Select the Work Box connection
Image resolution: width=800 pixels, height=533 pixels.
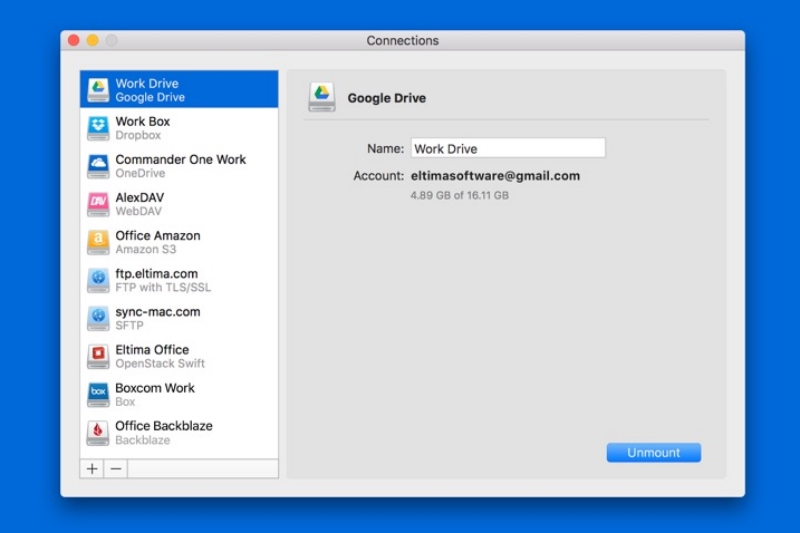(x=179, y=128)
